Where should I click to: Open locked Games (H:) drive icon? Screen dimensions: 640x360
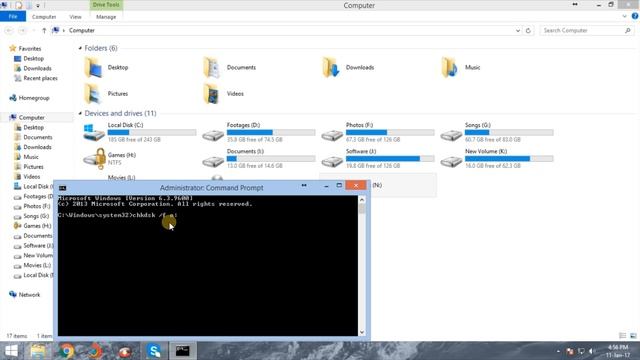point(95,159)
